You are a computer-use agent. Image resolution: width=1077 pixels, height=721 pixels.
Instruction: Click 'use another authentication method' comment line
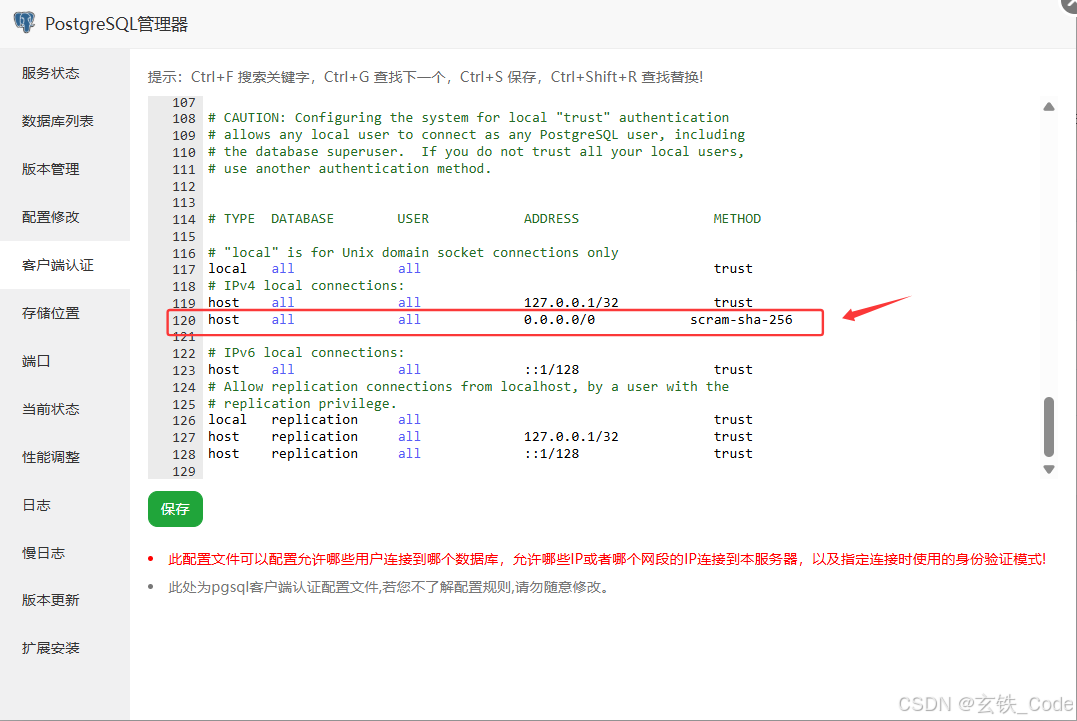coord(350,168)
